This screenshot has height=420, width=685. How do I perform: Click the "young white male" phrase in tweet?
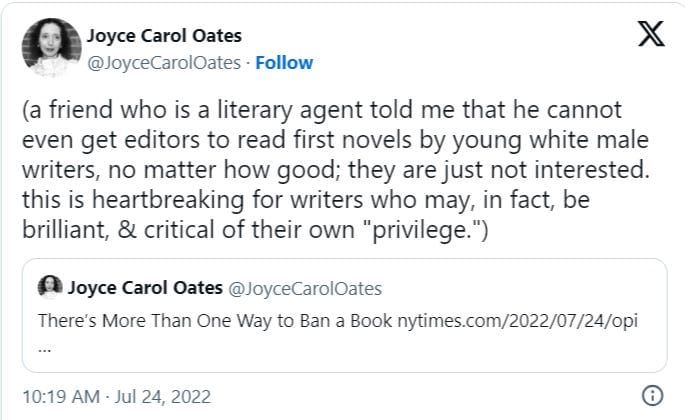tap(550, 141)
